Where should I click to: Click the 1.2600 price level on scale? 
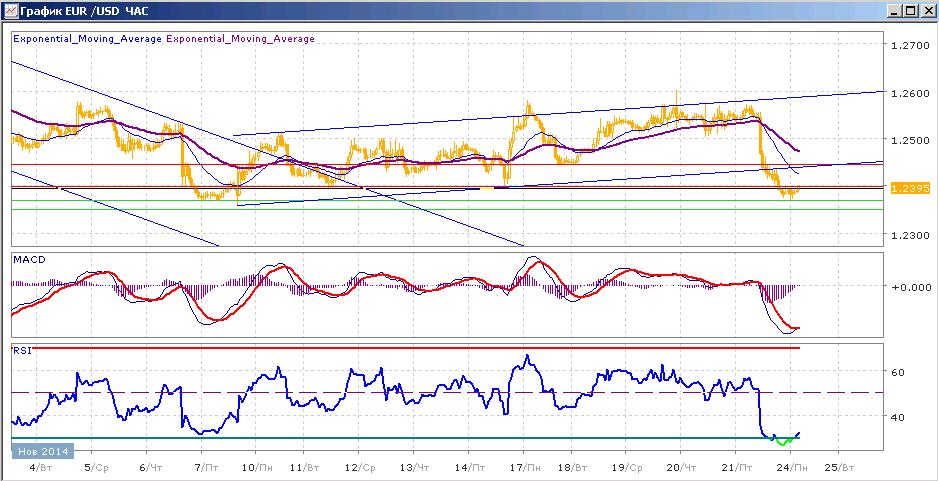pyautogui.click(x=911, y=93)
